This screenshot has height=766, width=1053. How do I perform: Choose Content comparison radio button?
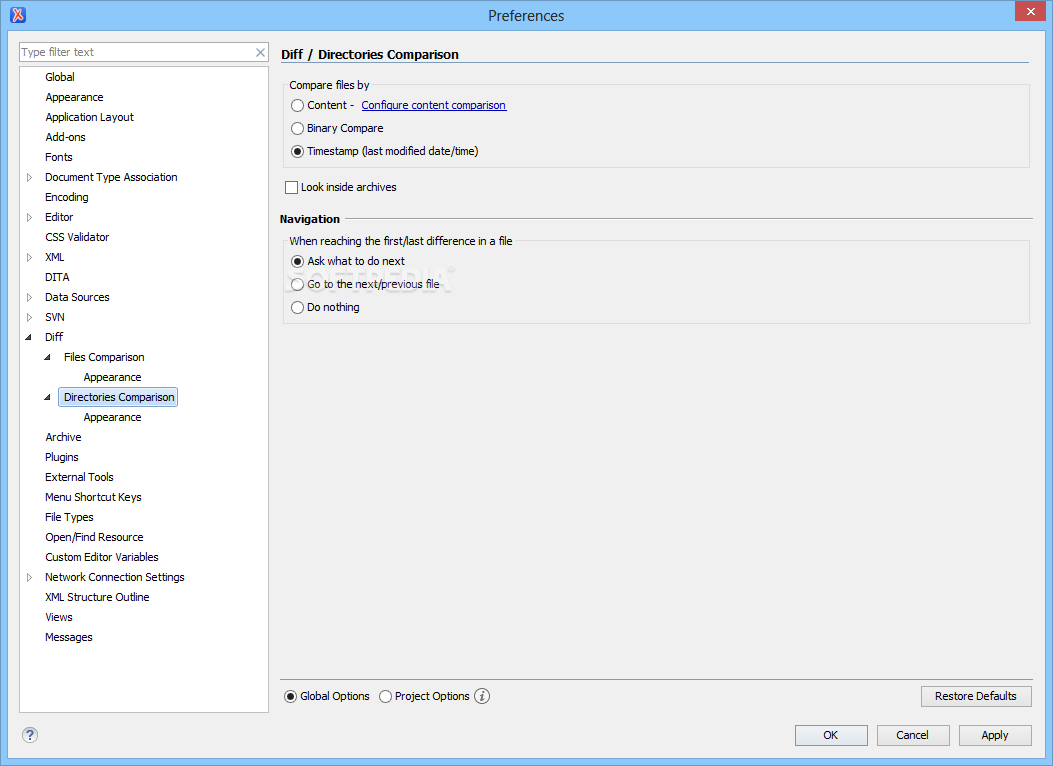pyautogui.click(x=298, y=105)
